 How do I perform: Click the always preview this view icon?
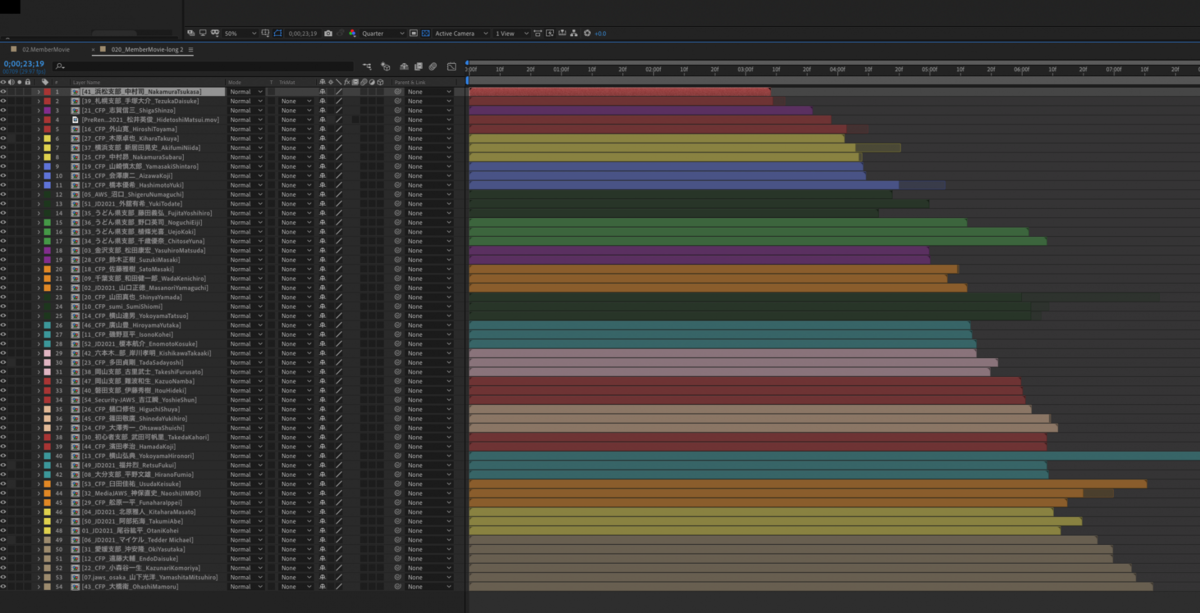pos(191,33)
